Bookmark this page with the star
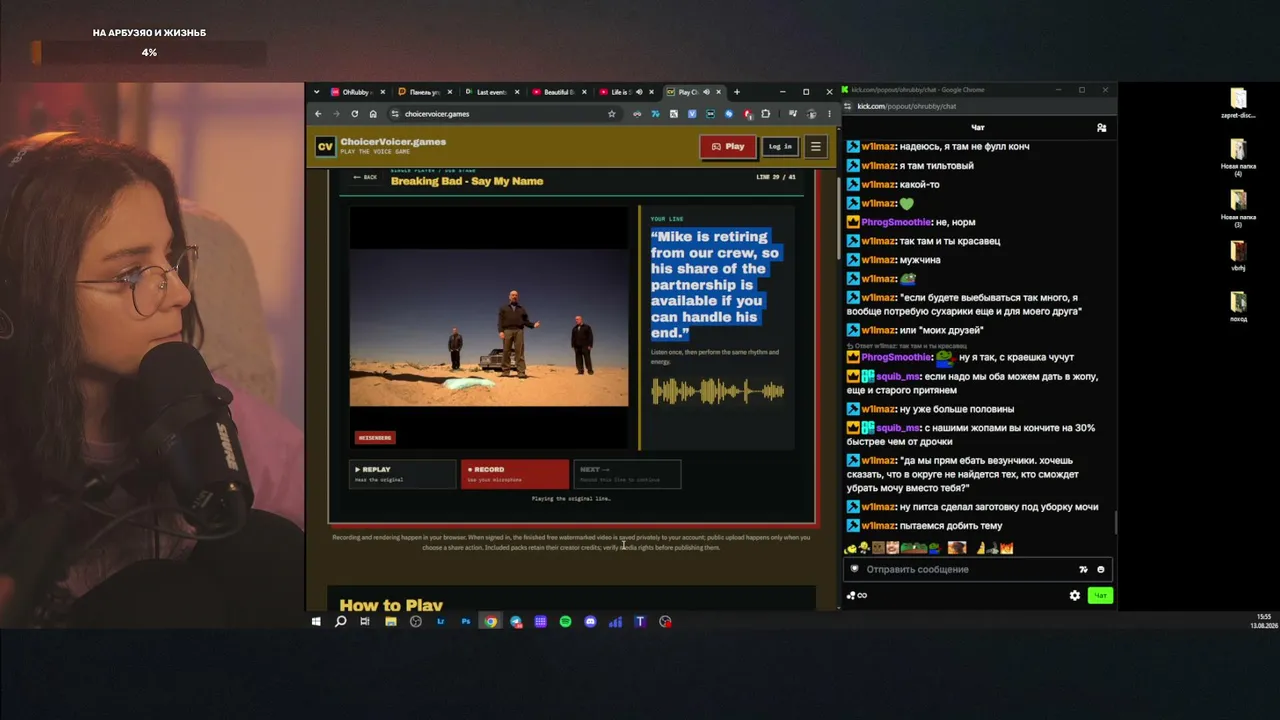Screen dimensions: 1280x720 pyautogui.click(x=612, y=114)
